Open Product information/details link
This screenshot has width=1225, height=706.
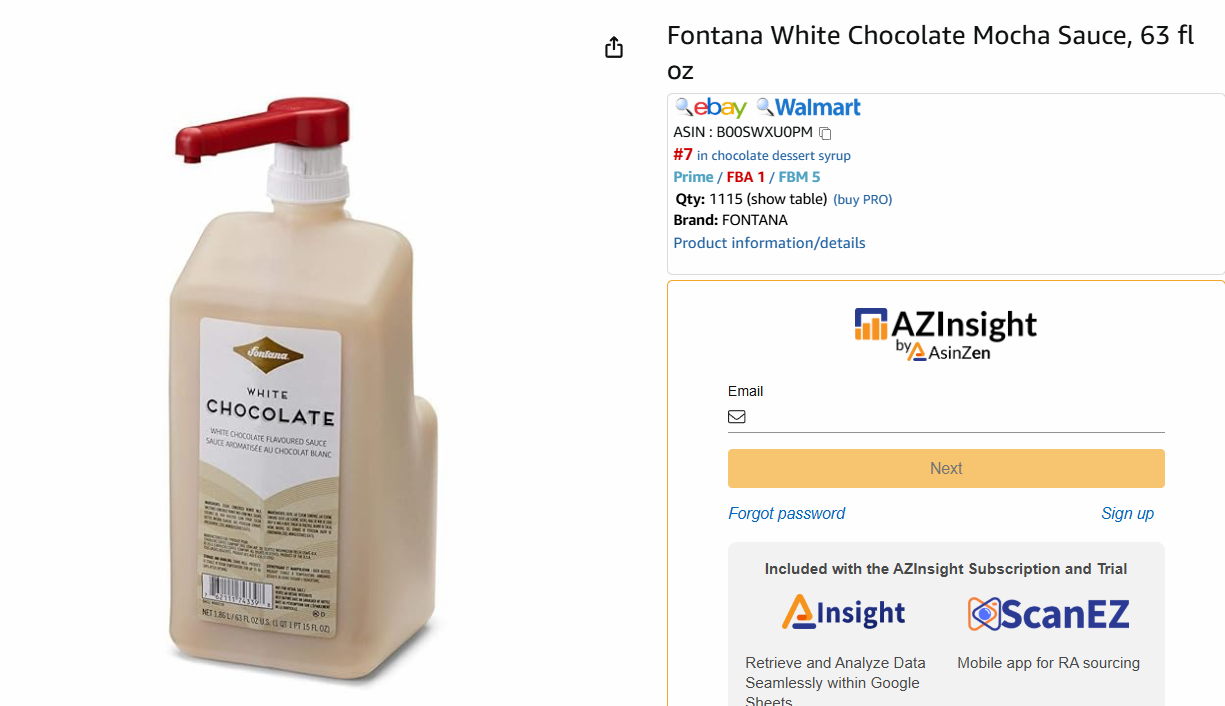(x=769, y=243)
